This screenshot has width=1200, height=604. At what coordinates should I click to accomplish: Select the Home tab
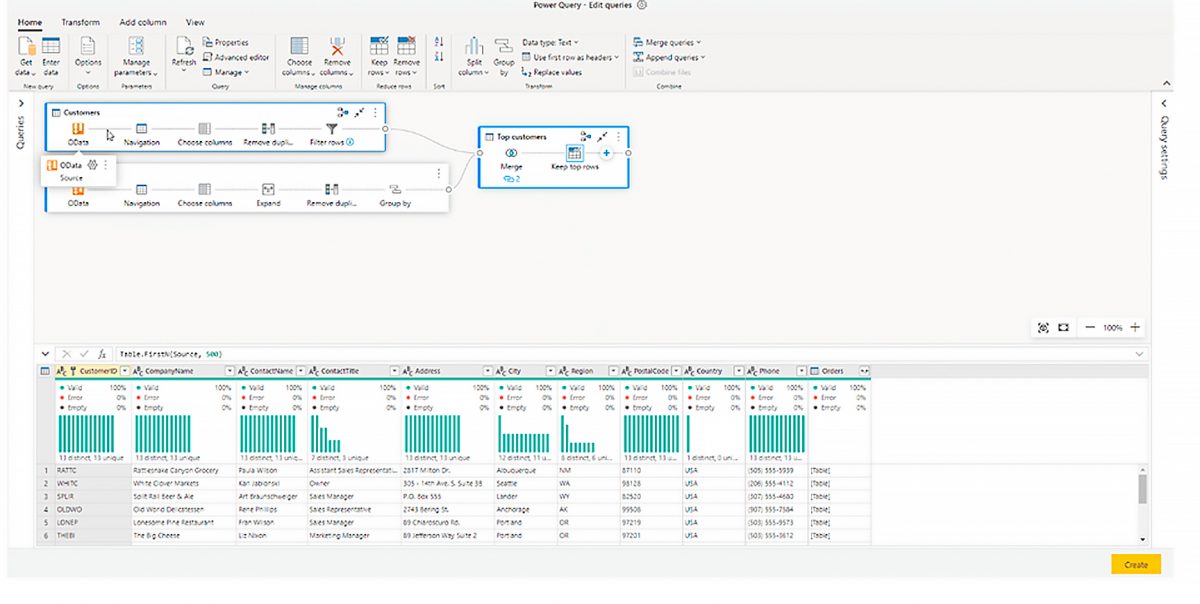30,22
